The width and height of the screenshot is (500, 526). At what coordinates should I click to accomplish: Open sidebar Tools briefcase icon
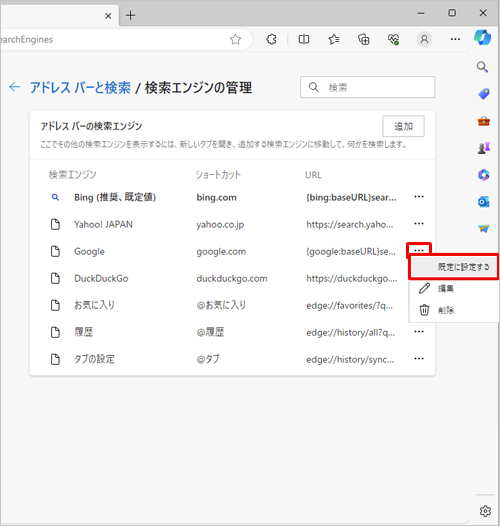click(484, 121)
